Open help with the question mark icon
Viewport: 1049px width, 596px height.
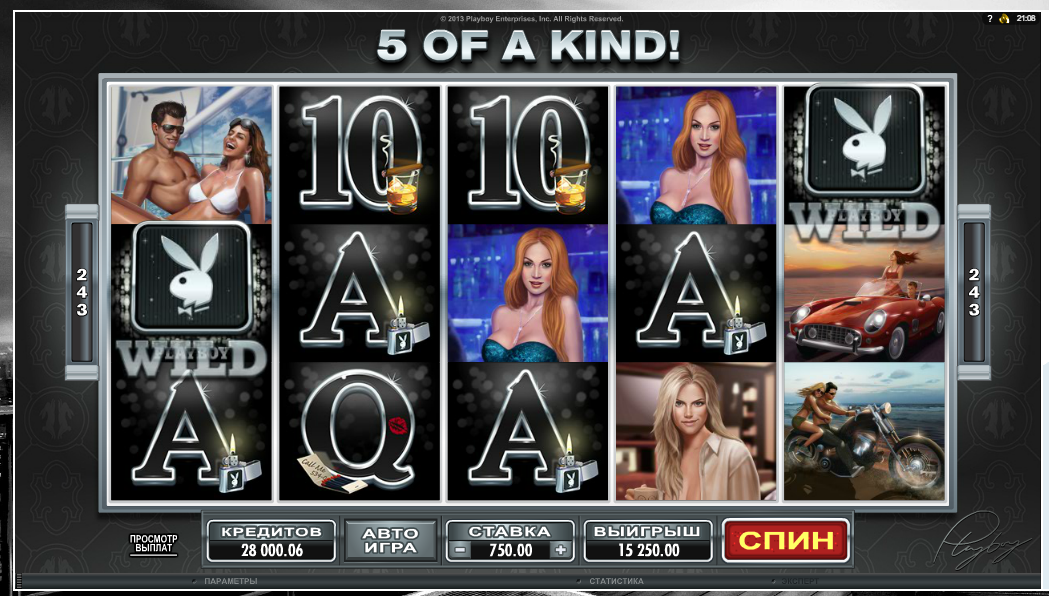[x=989, y=19]
